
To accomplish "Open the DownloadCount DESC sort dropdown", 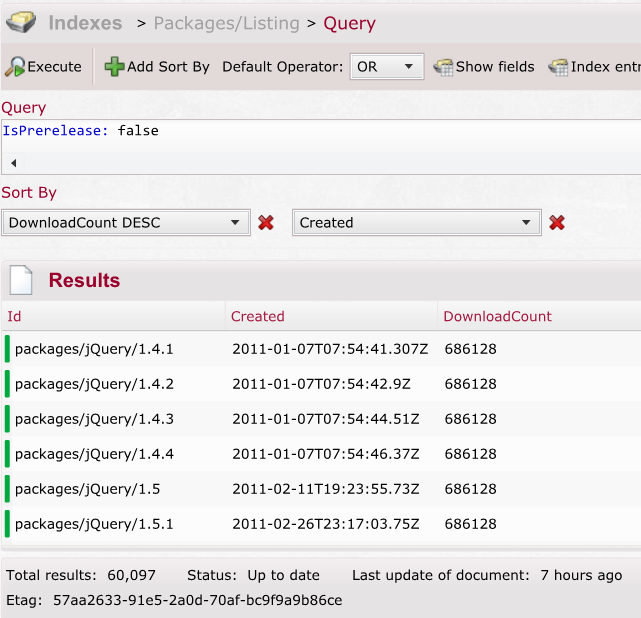I will coord(126,223).
